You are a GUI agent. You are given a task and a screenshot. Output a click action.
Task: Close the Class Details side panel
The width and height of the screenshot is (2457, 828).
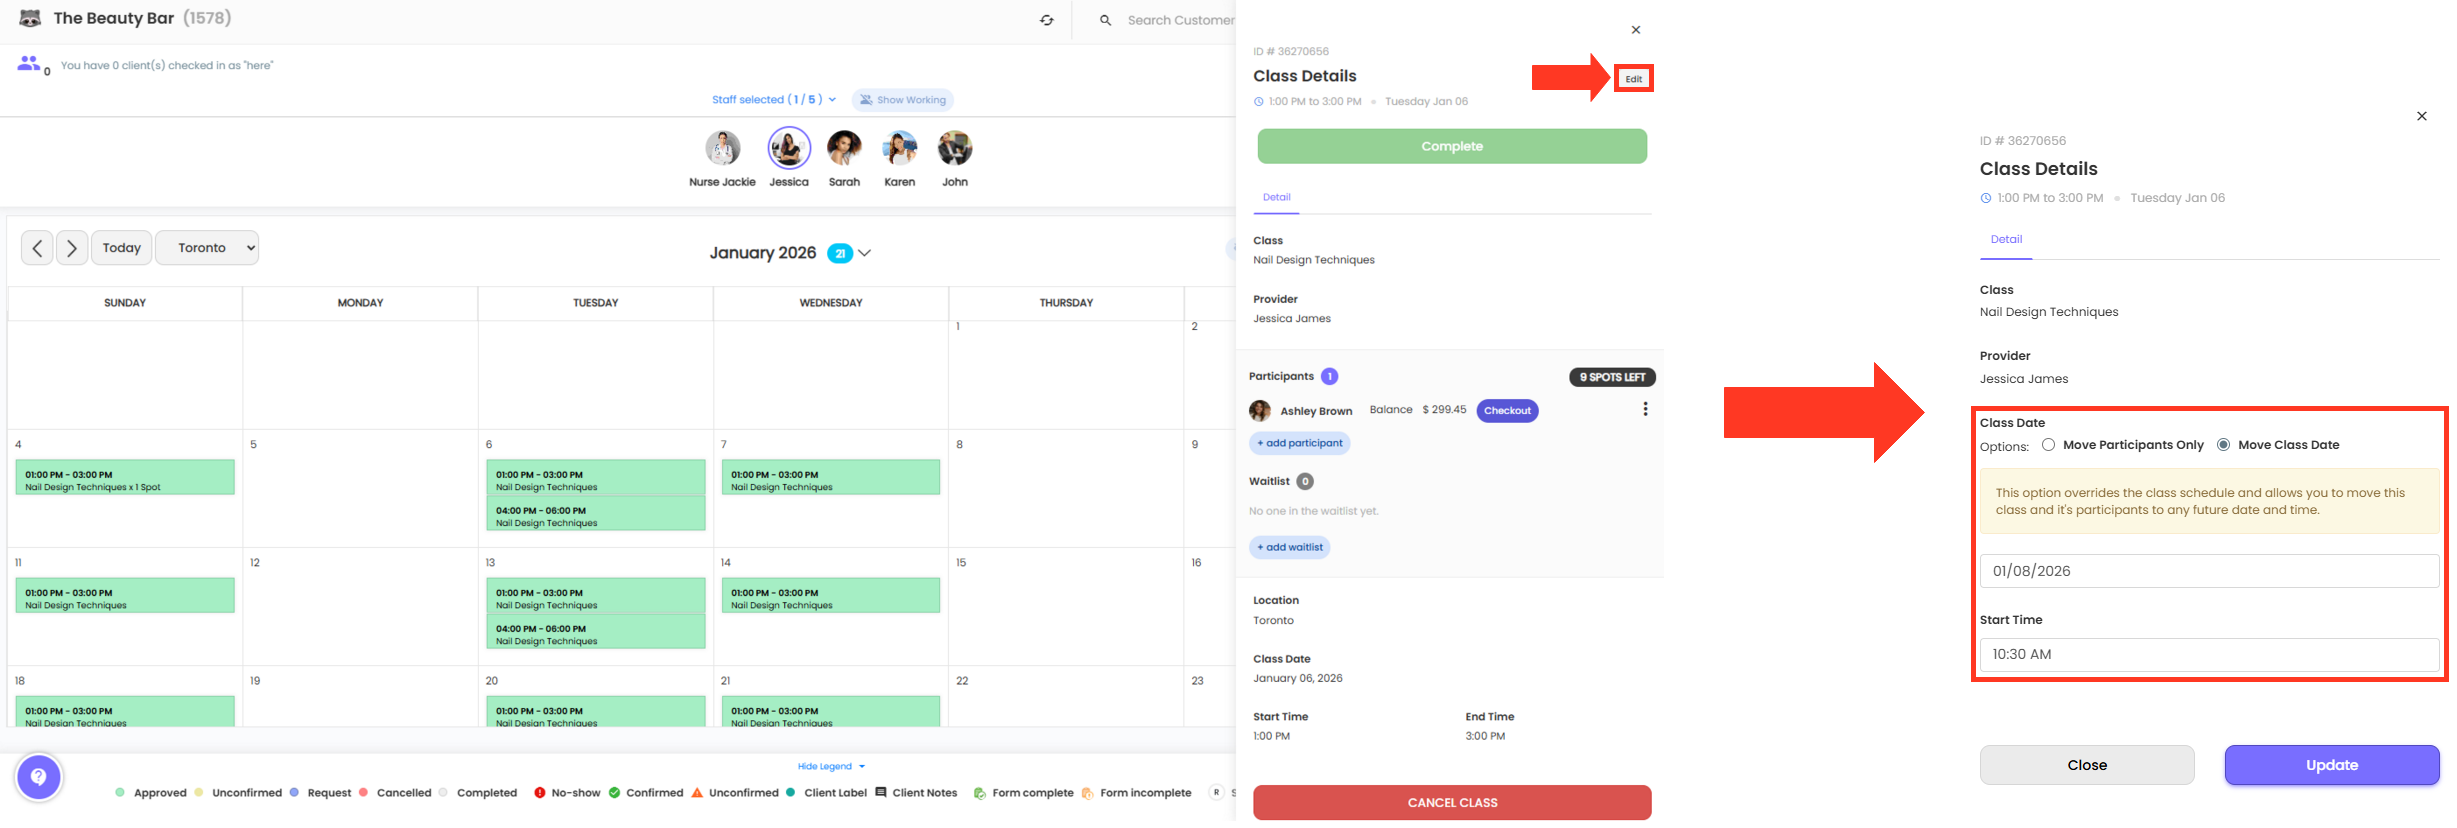[1636, 30]
